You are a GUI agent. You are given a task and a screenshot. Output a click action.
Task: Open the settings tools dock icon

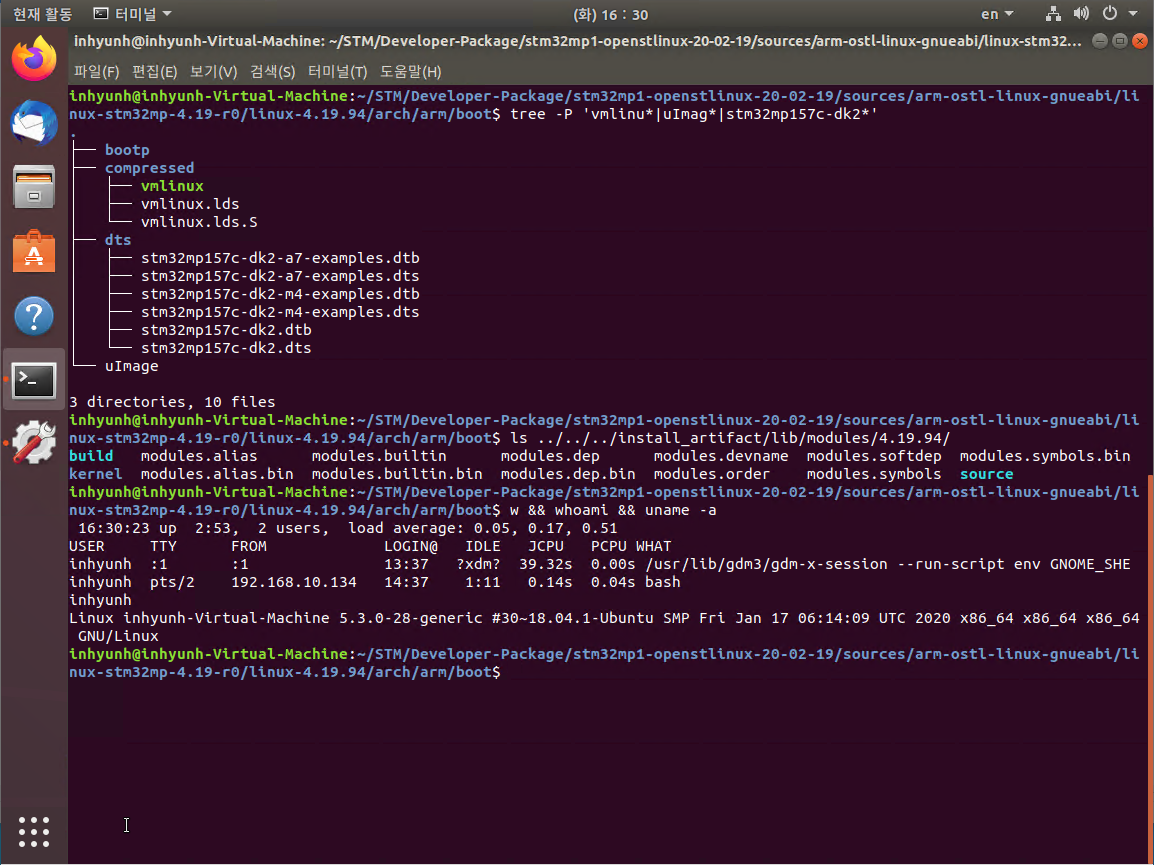pos(34,442)
